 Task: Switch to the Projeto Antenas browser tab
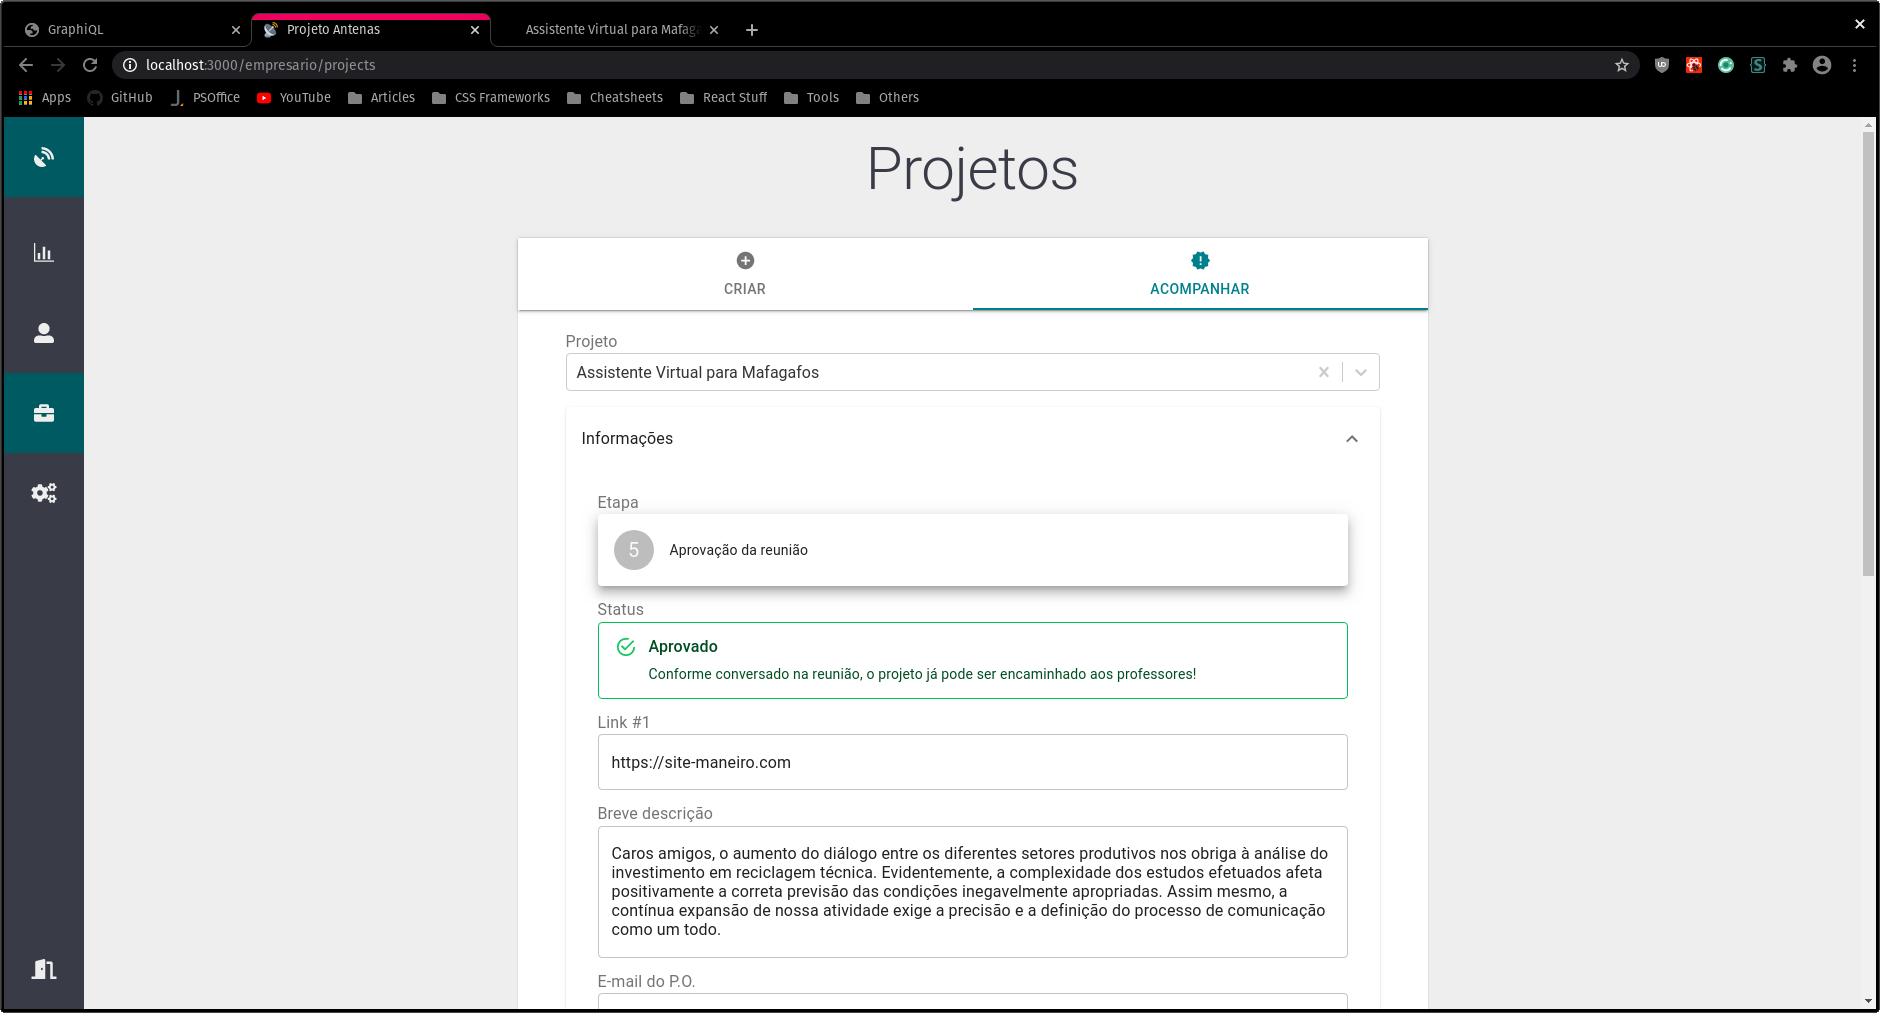click(x=370, y=30)
